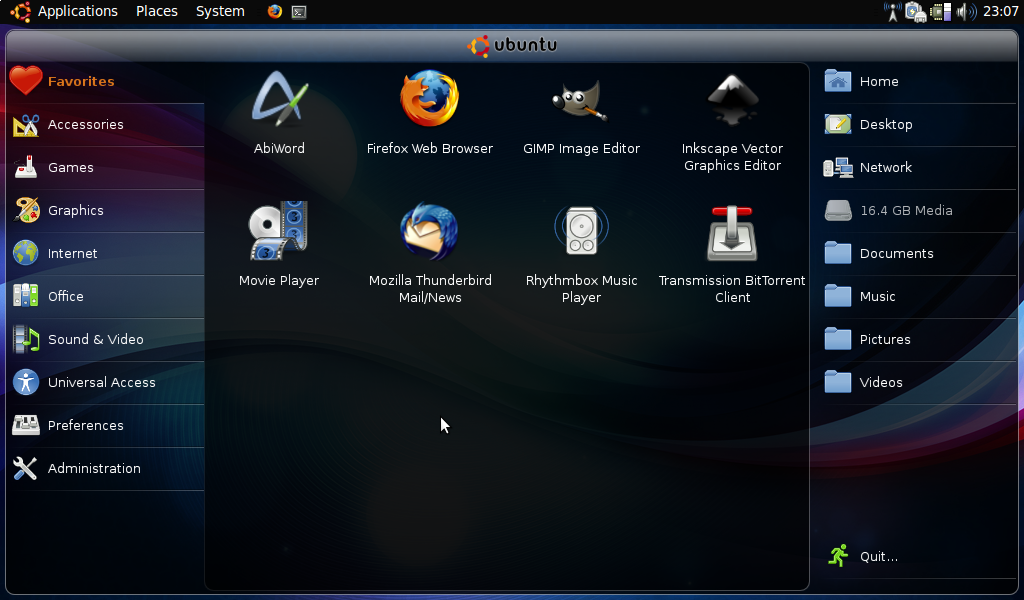Click the wrench Administration icon
Viewport: 1024px width, 600px height.
tap(25, 468)
